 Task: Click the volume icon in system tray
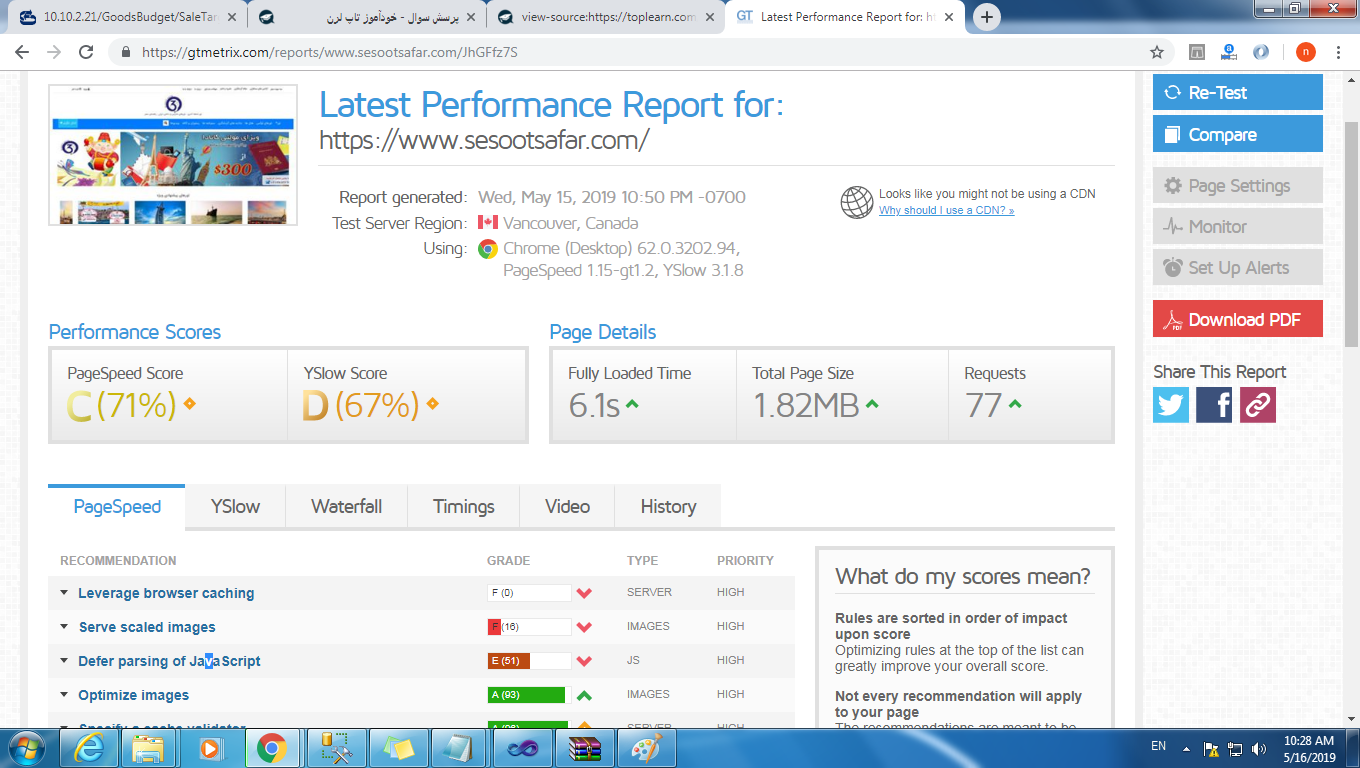(x=1258, y=748)
